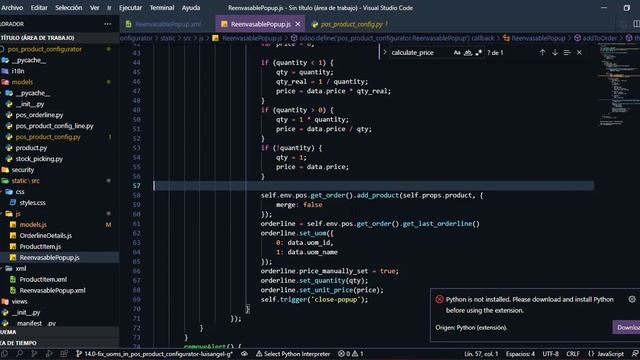Viewport: 640px width, 360px height.
Task: Collapse the static\src folder
Action: coord(25,181)
